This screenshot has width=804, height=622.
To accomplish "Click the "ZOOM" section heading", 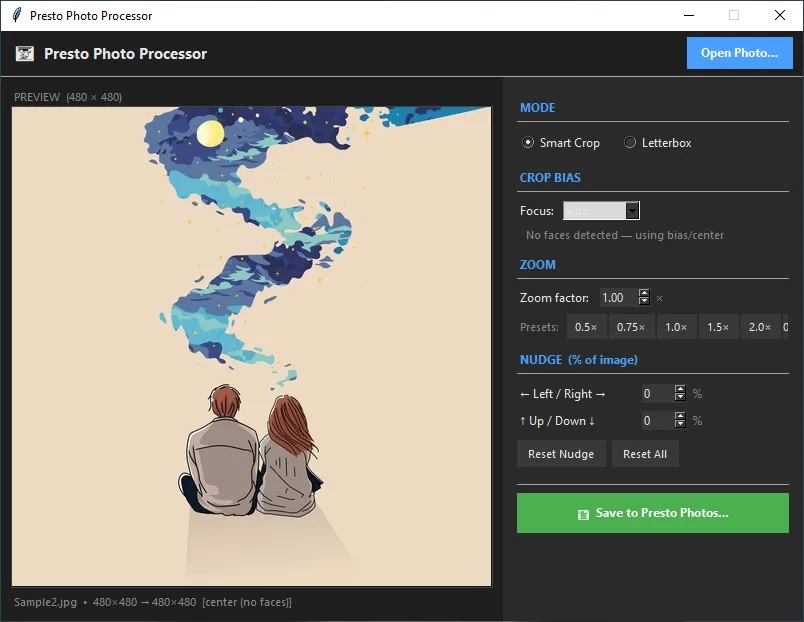I will [537, 265].
